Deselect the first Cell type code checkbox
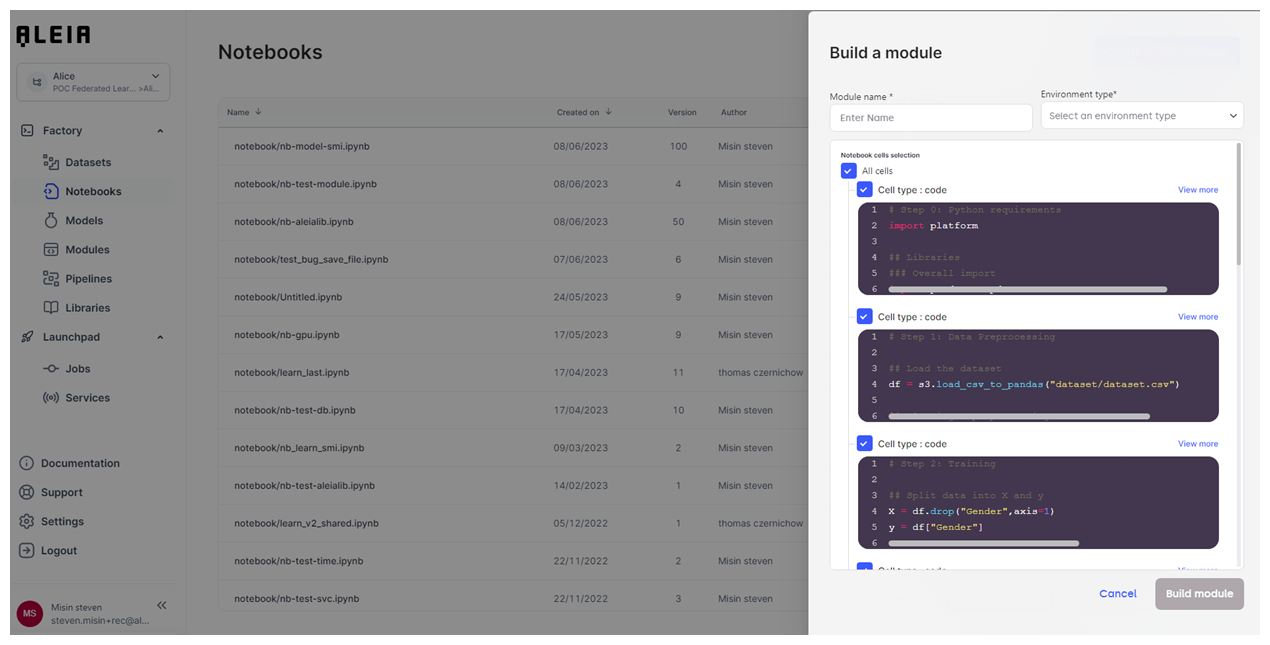The width and height of the screenshot is (1270, 645). tap(864, 189)
